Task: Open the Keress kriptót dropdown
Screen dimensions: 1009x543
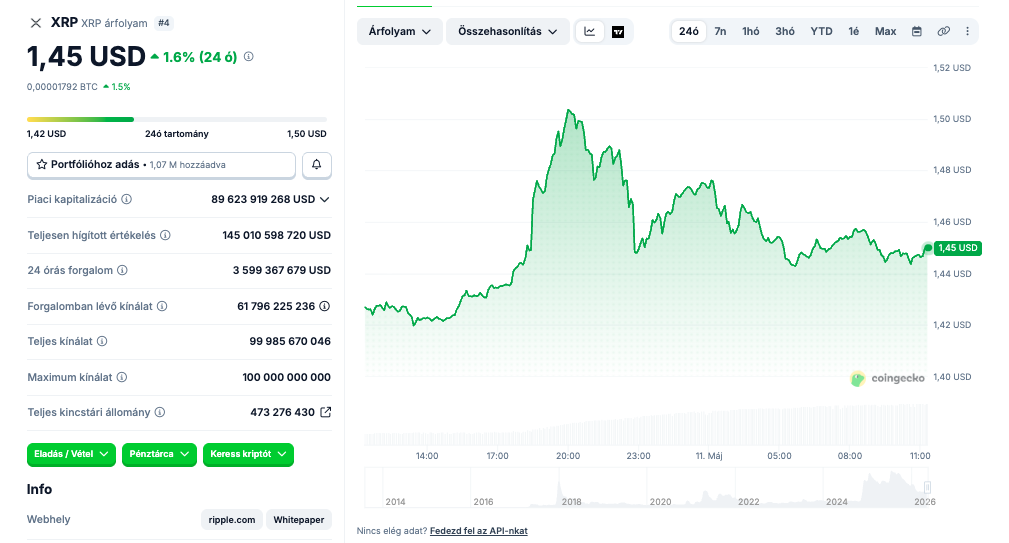Action: click(x=248, y=454)
